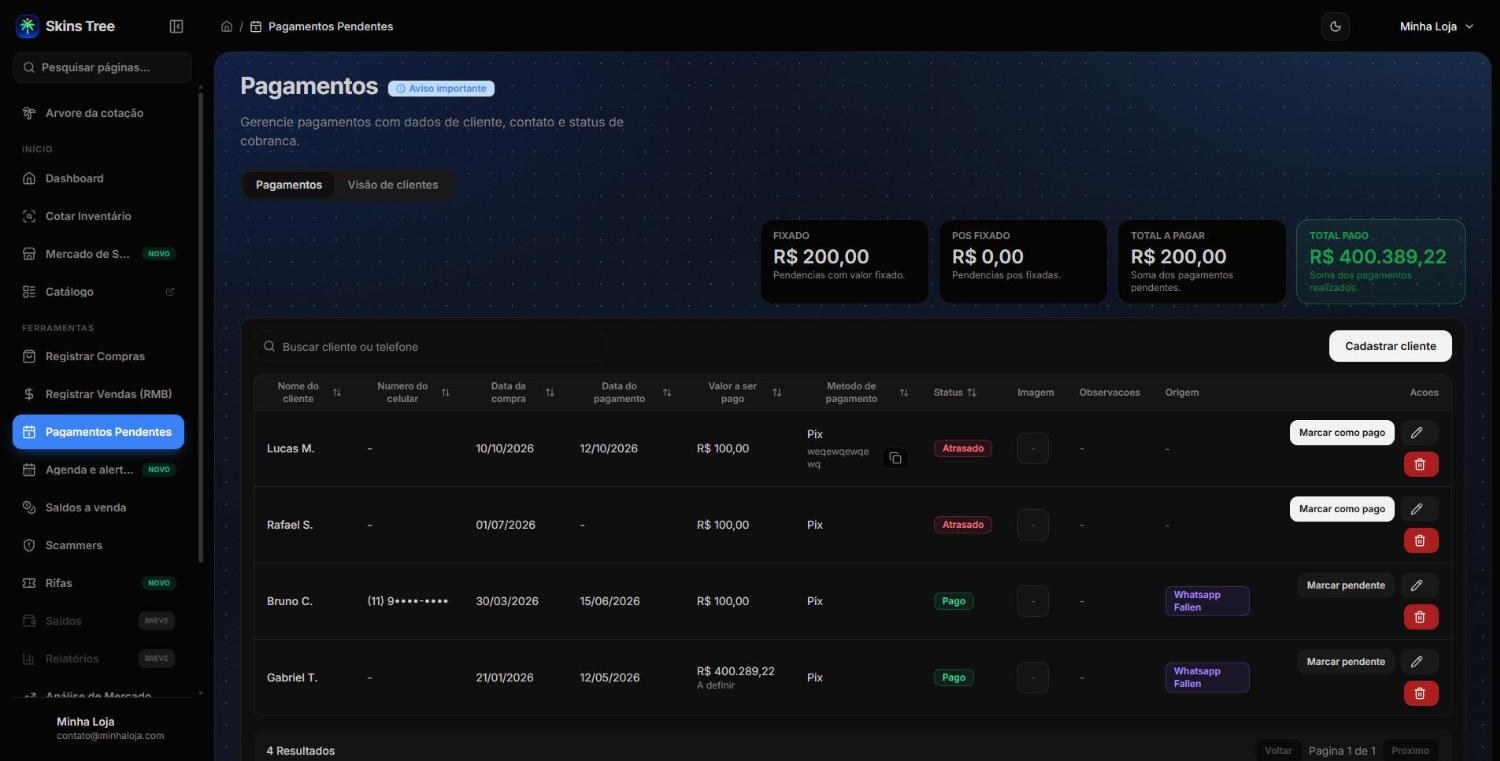Click the Skins Tree palm logo
Screen dimensions: 1500x761
click(x=27, y=27)
